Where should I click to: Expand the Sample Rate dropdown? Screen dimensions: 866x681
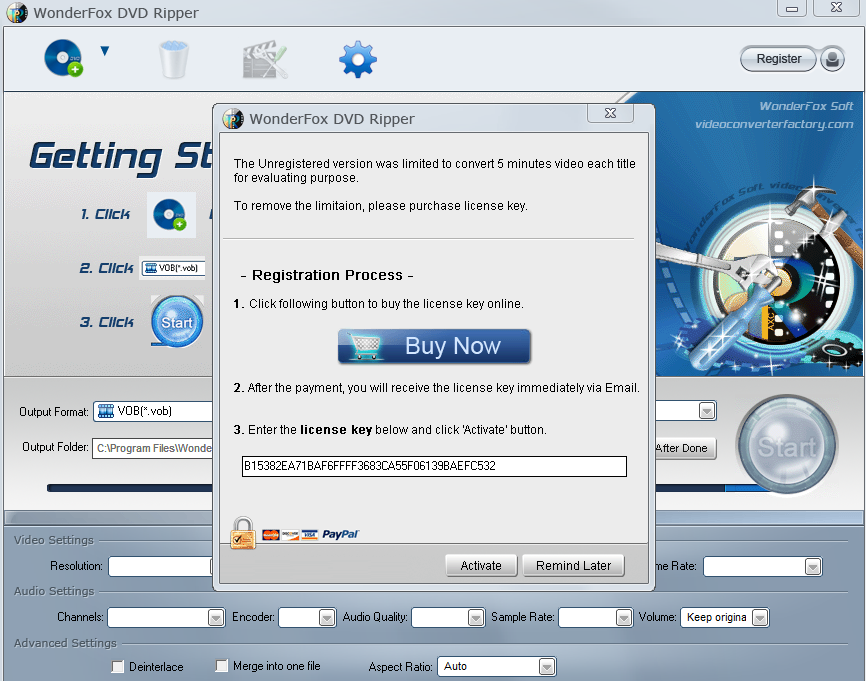(624, 617)
